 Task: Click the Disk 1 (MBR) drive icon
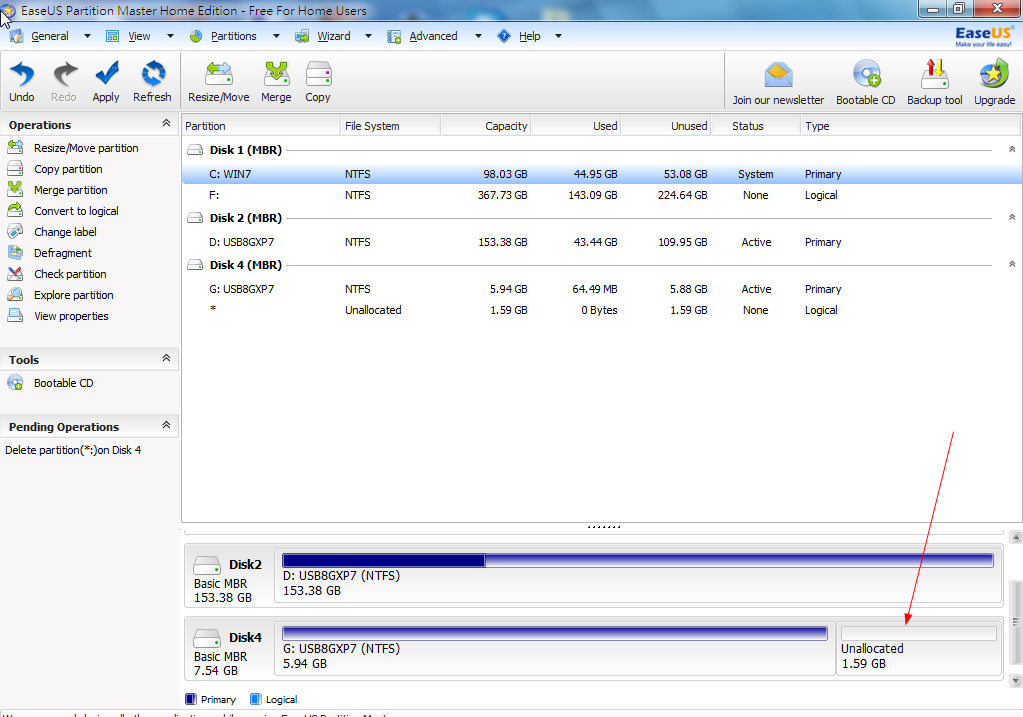point(195,150)
